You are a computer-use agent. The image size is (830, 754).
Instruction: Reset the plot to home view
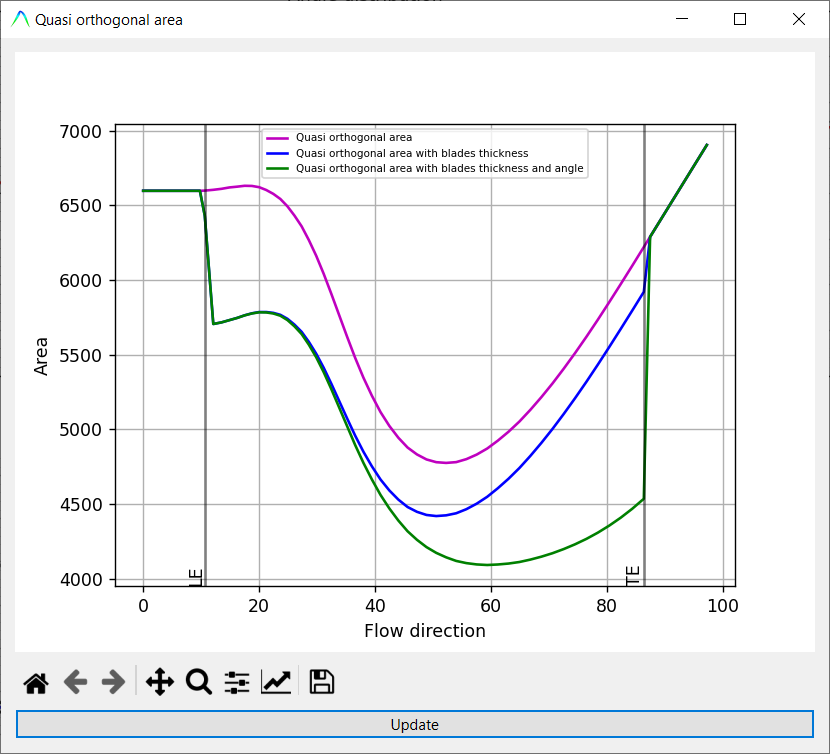click(36, 683)
